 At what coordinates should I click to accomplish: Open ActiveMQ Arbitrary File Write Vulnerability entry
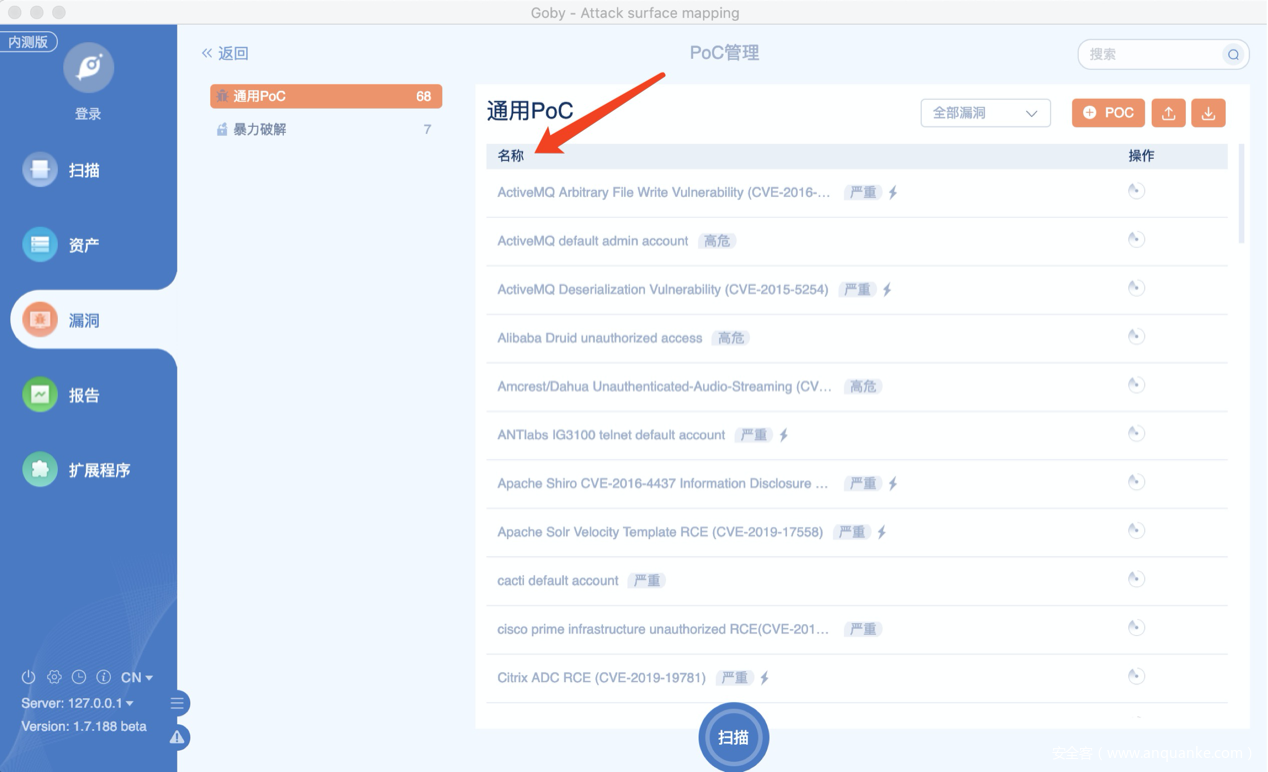click(x=664, y=192)
